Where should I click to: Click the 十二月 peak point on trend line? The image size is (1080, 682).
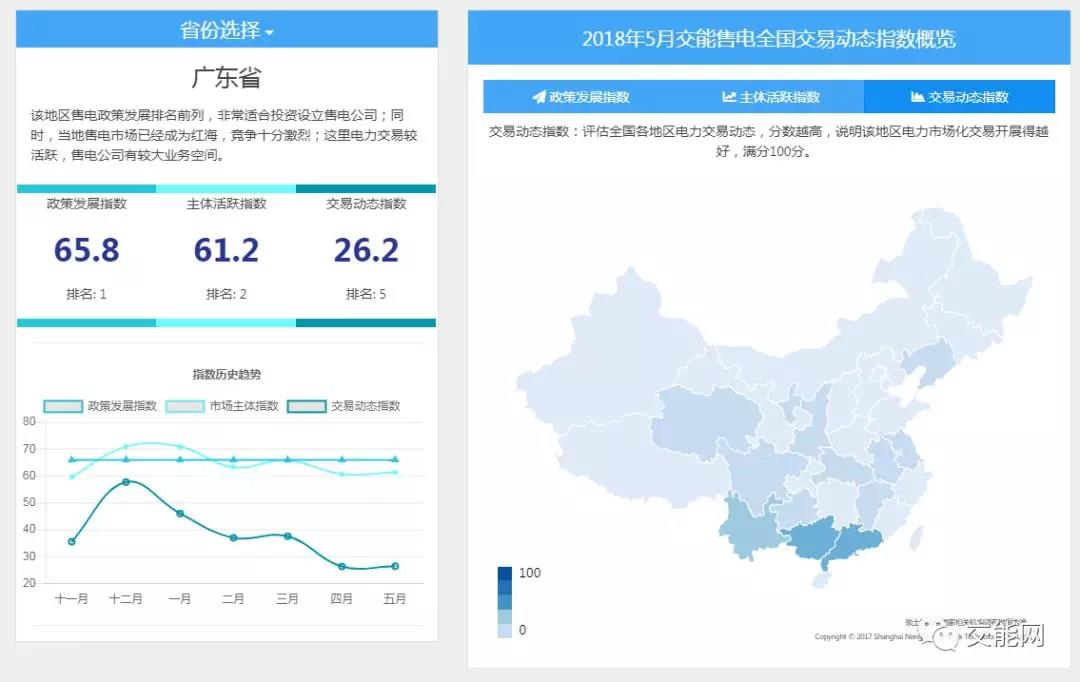126,482
